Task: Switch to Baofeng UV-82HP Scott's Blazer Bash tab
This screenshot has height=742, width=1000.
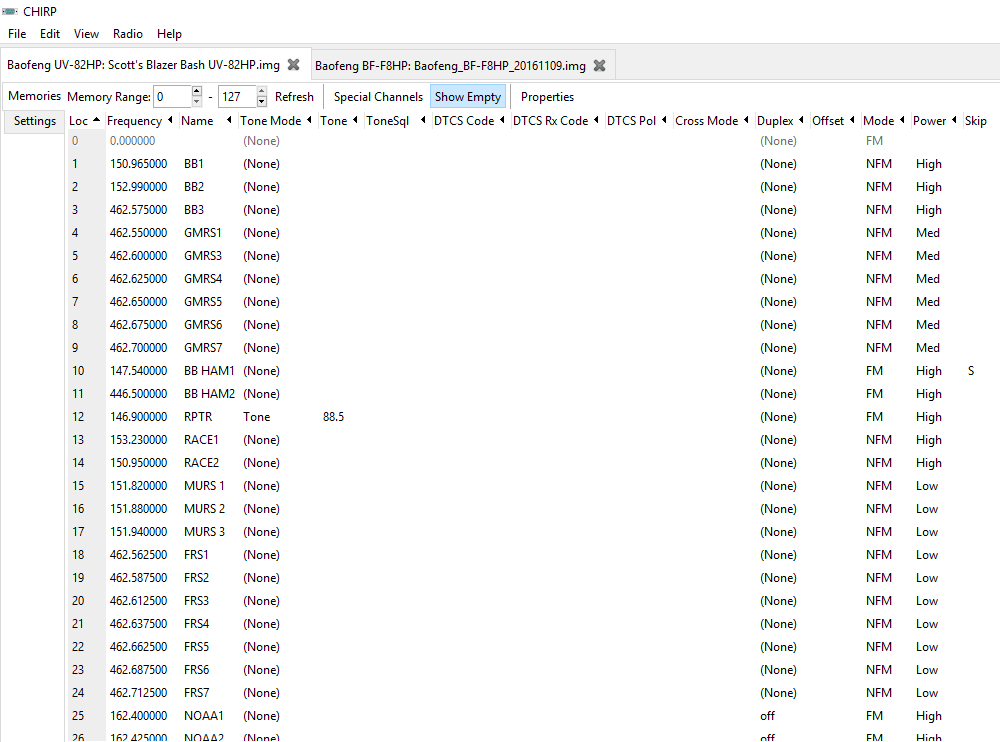Action: click(143, 64)
